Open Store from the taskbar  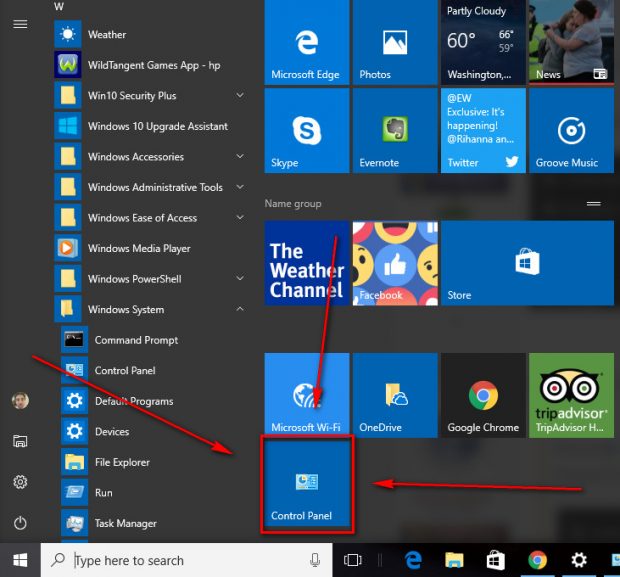(495, 560)
